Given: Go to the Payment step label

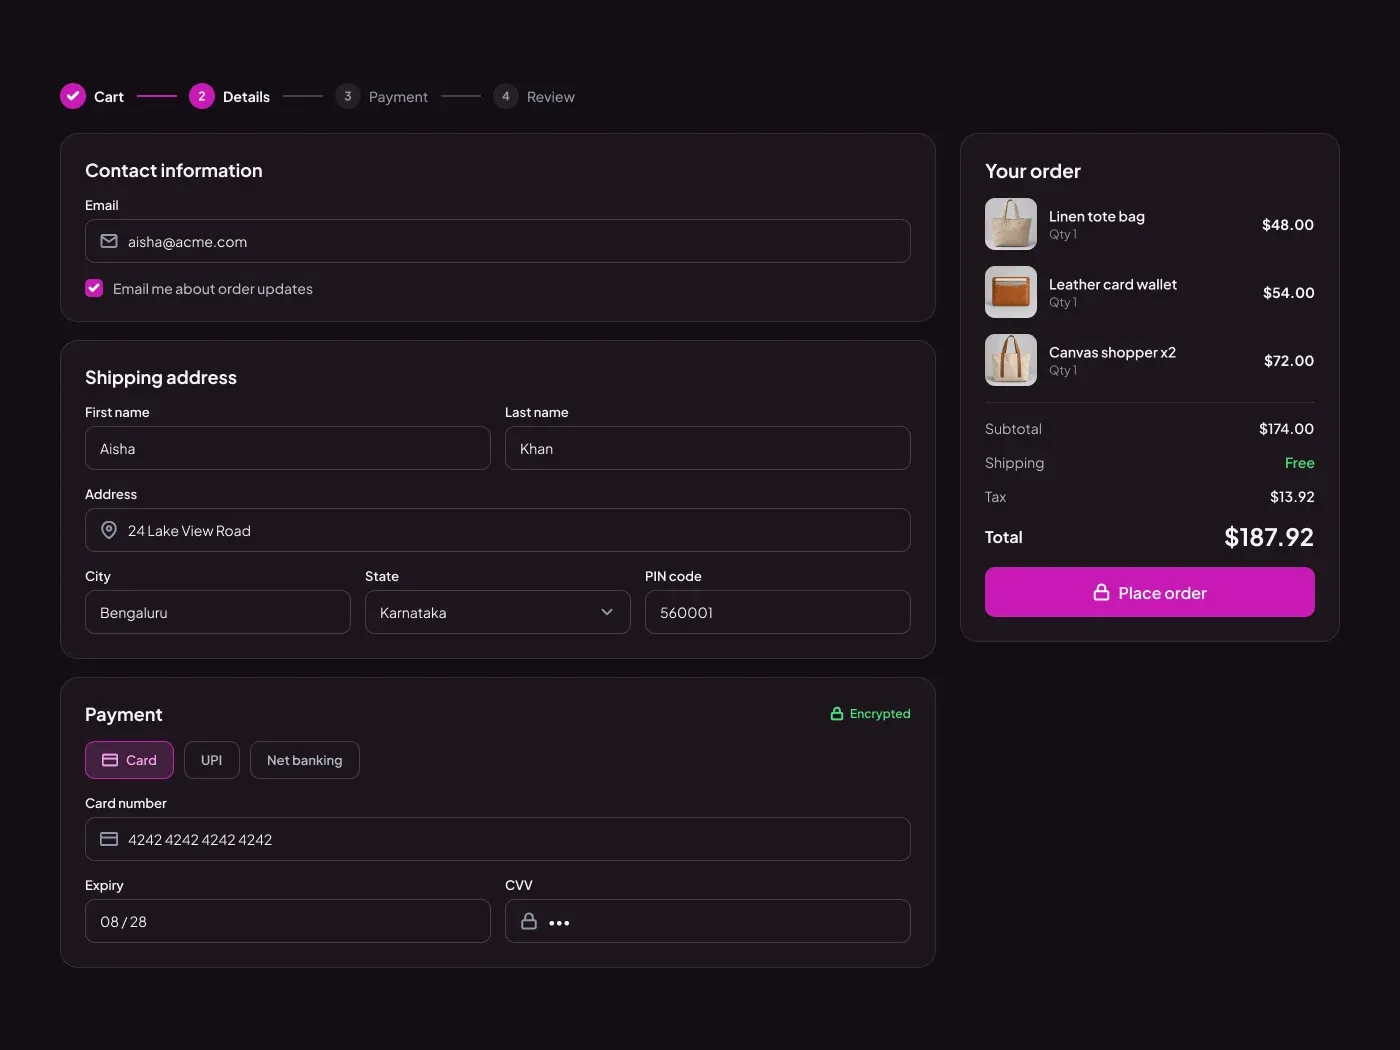Looking at the screenshot, I should click(x=398, y=97).
